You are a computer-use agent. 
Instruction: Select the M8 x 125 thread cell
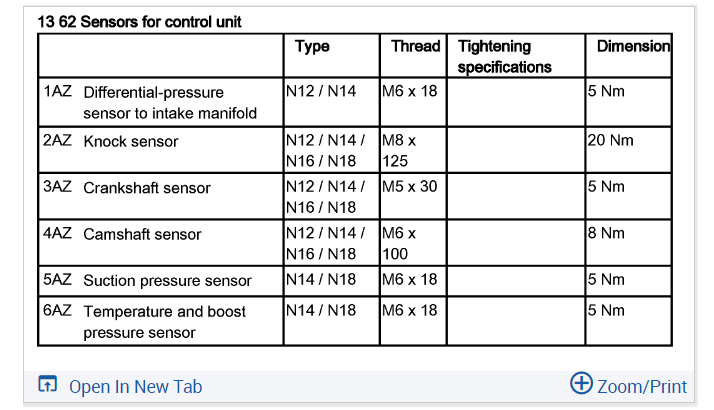click(x=399, y=150)
